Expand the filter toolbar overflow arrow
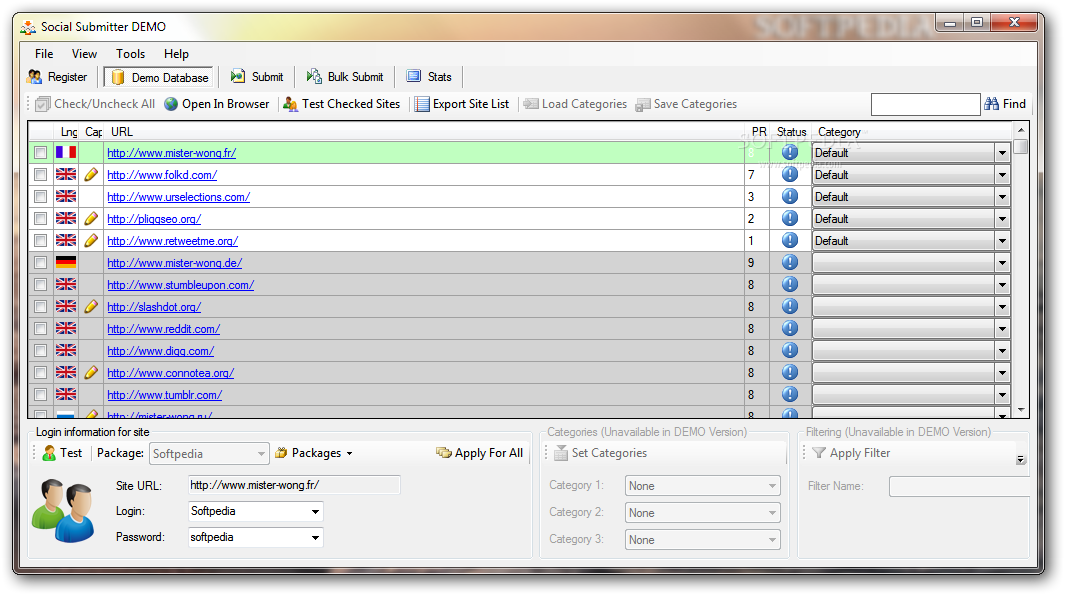Screen dimensions: 1065x595 pos(1020,460)
